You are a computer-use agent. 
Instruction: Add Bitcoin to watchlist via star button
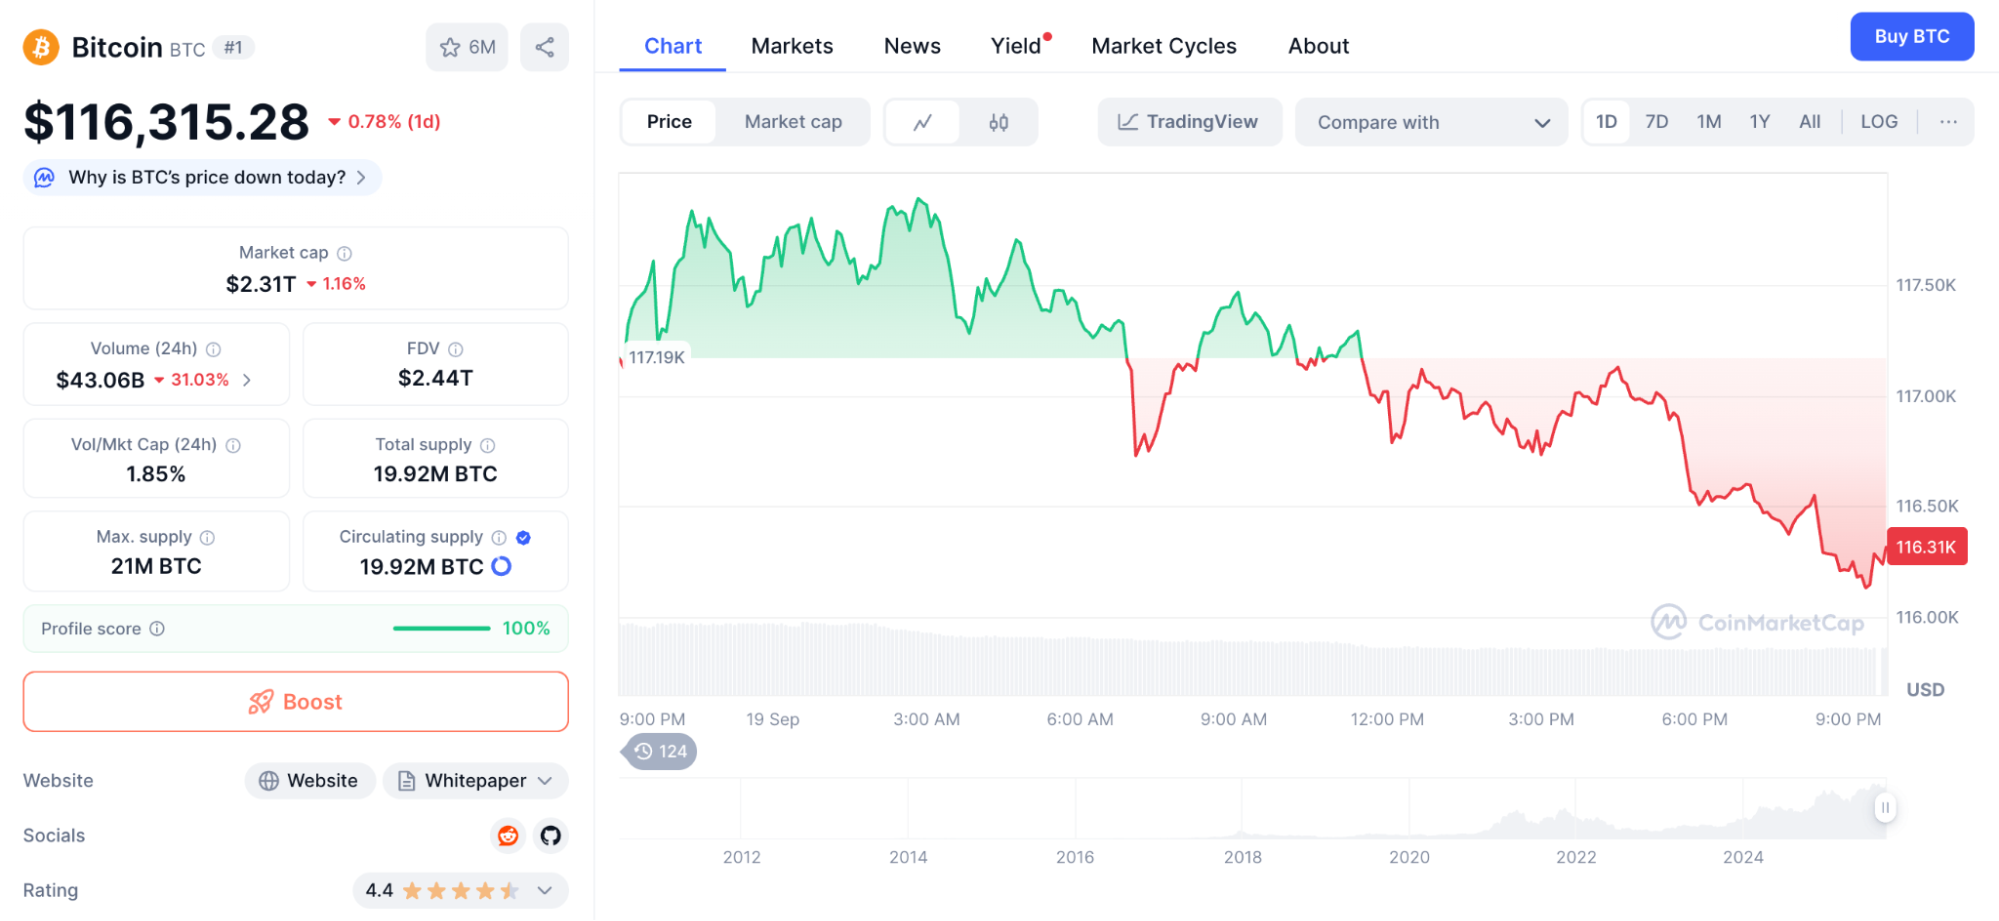467,47
